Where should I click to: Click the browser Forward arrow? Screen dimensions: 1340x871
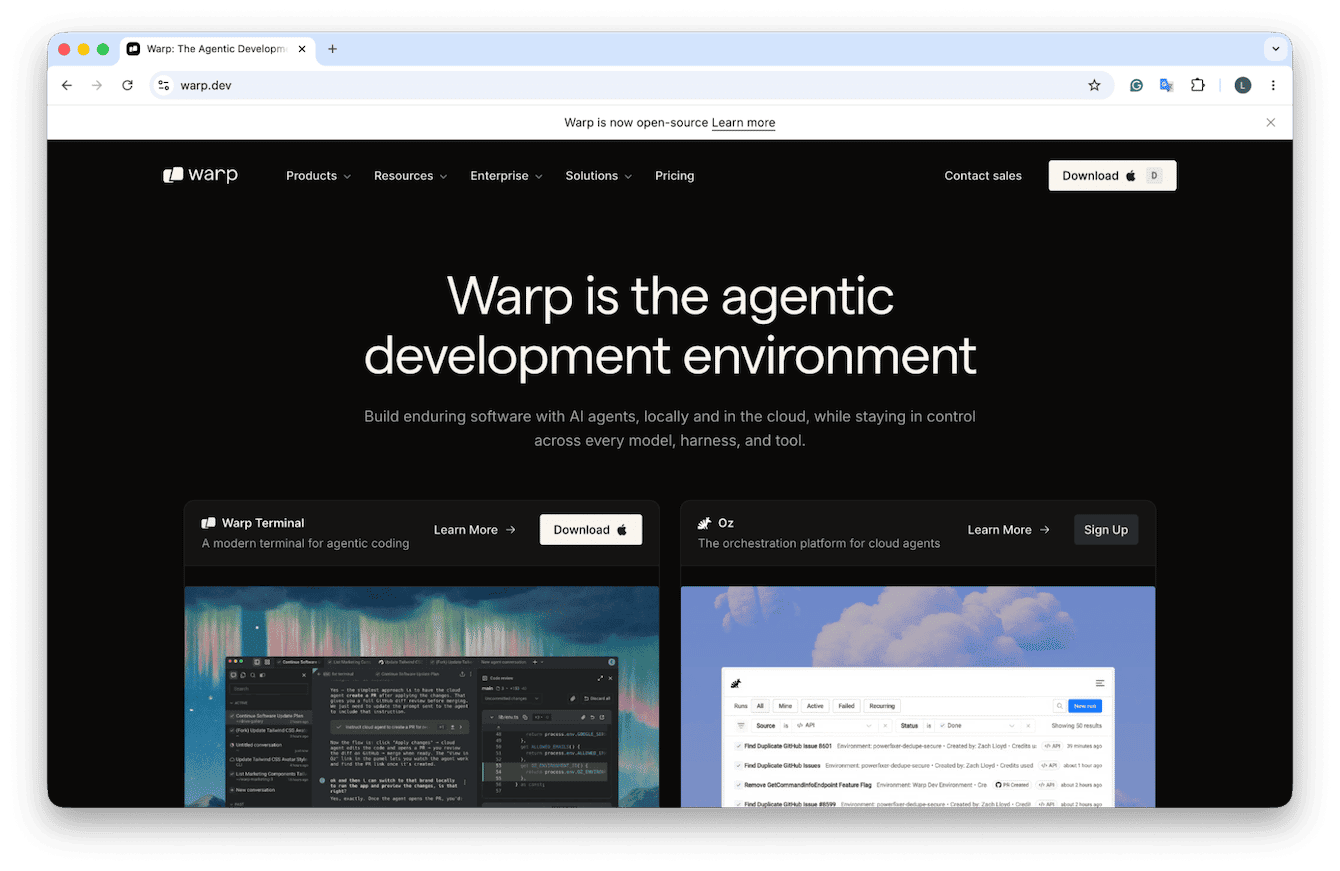97,85
